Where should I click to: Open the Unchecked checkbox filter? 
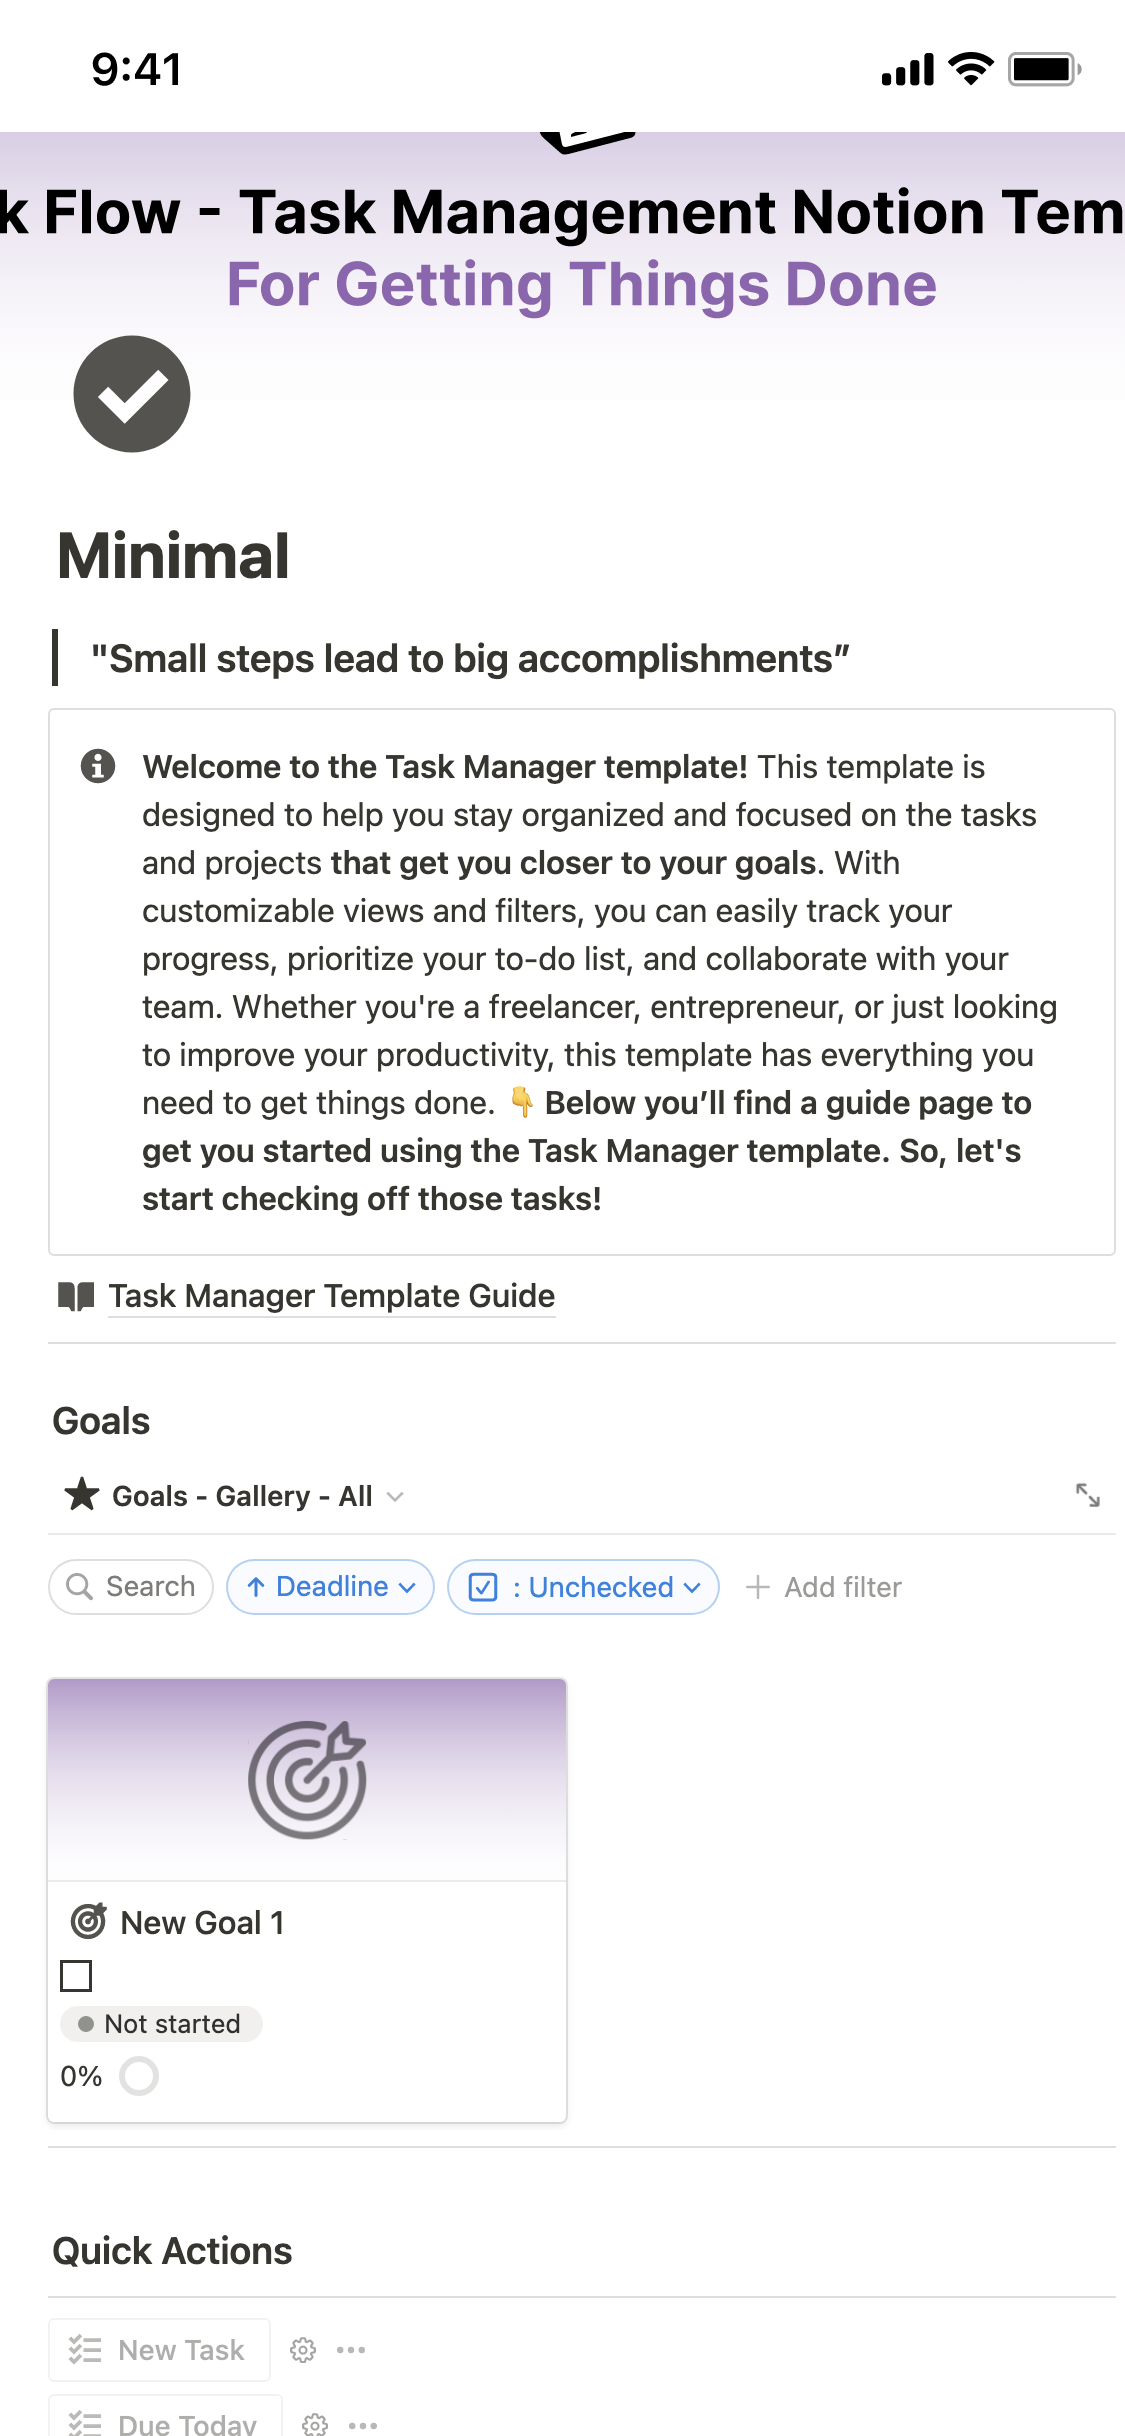point(583,1587)
